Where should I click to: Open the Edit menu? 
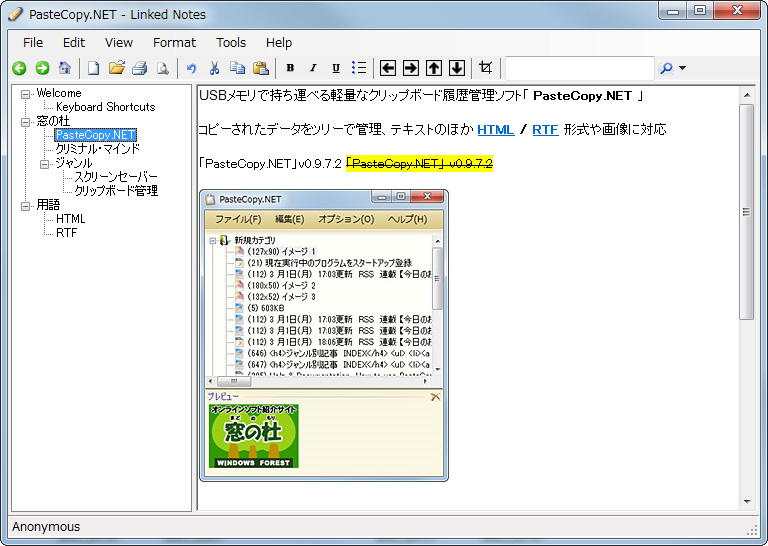click(x=73, y=43)
